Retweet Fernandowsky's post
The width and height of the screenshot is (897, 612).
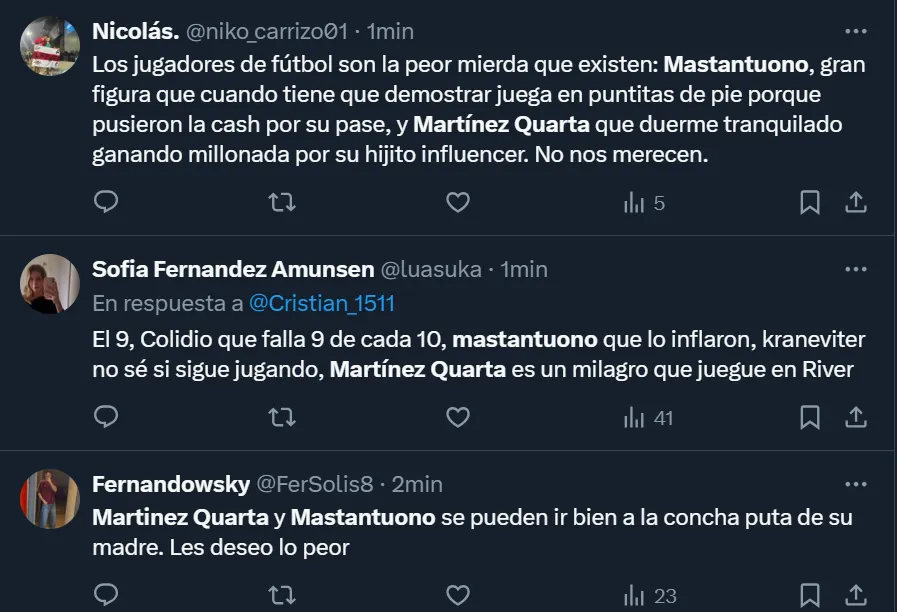(x=282, y=595)
